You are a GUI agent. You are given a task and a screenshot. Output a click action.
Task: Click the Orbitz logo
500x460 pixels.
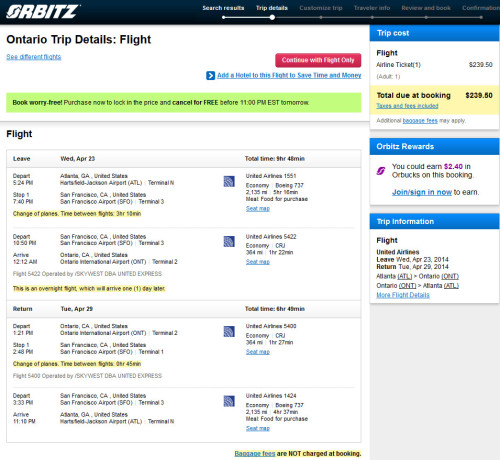[x=43, y=11]
